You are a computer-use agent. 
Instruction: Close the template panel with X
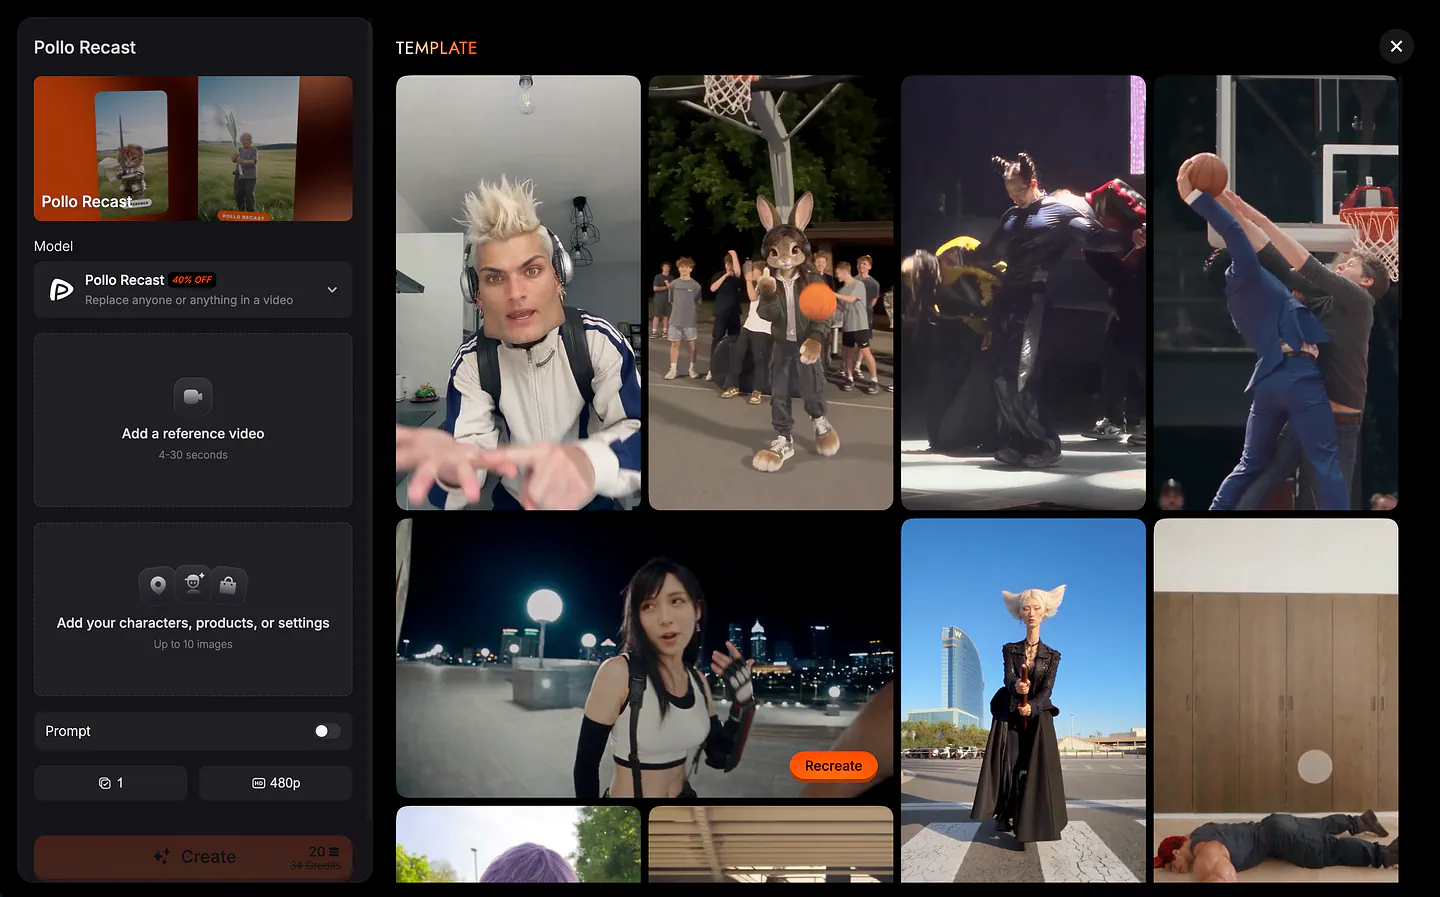pos(1396,46)
